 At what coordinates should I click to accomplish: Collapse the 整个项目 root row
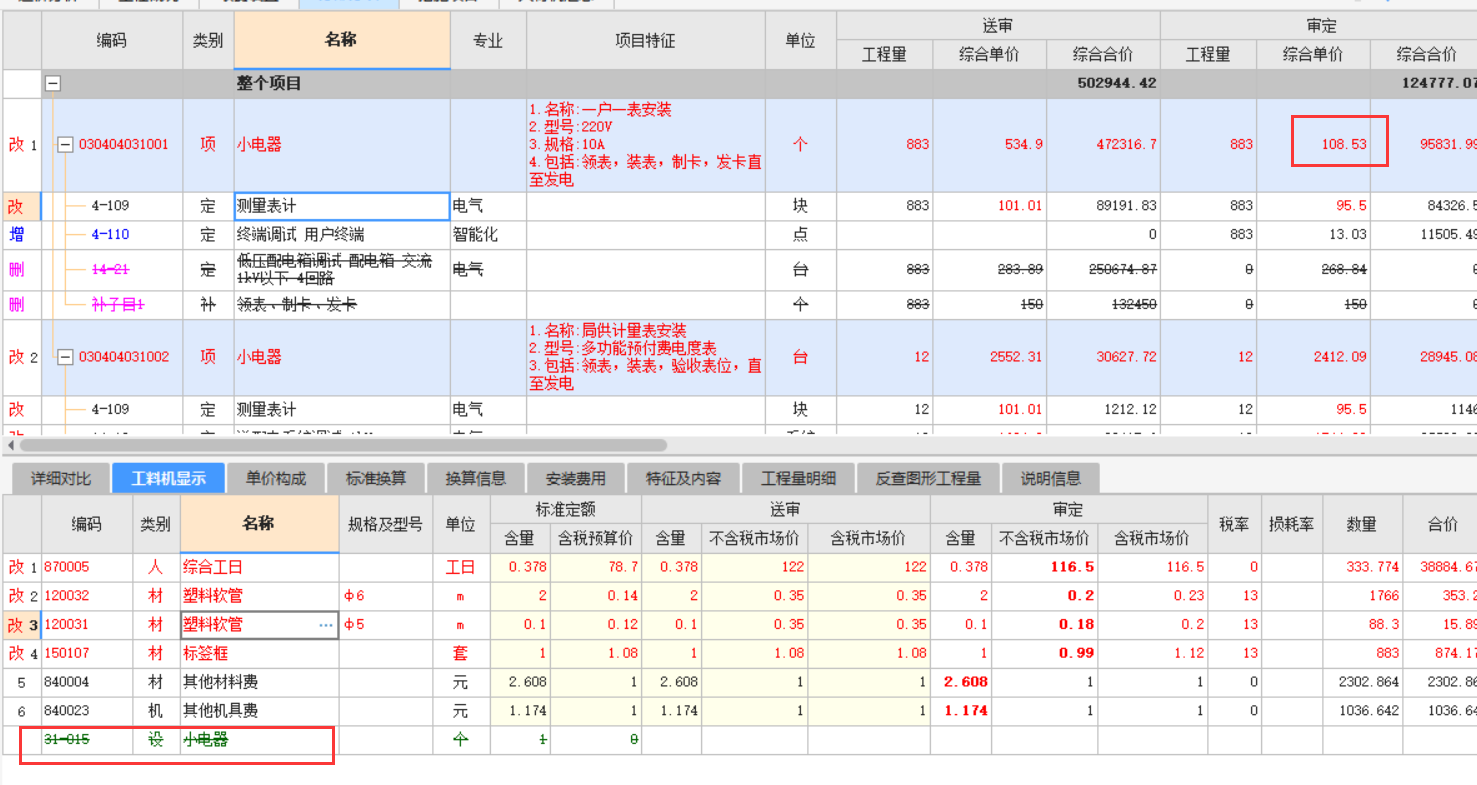tap(53, 84)
